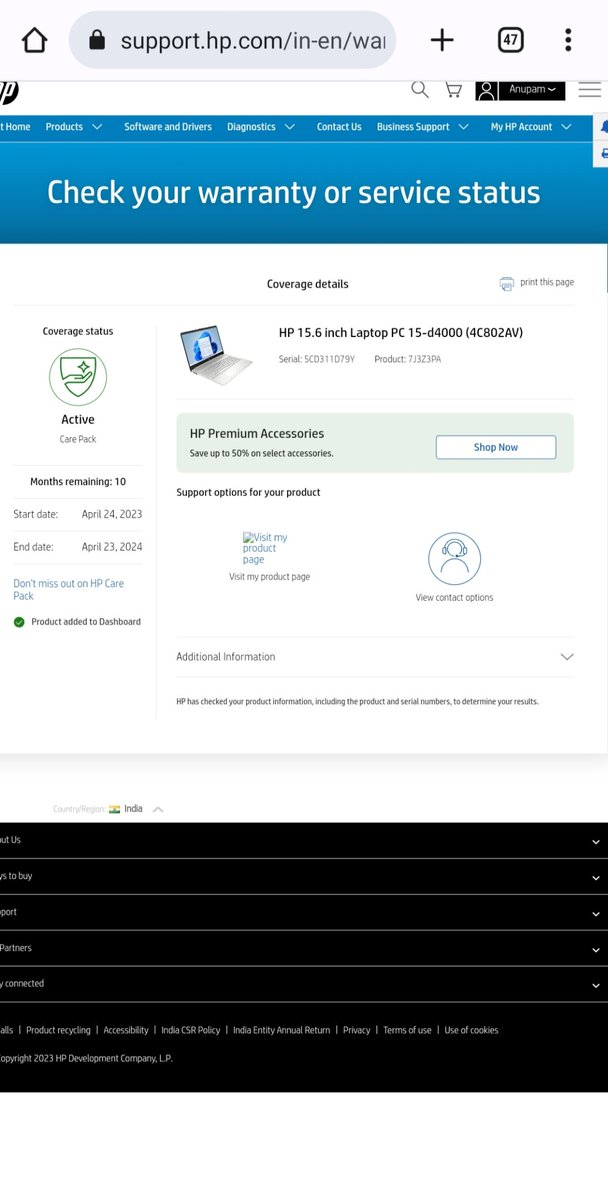Expand the Ways to buy footer section
Screen dimensions: 608x1200
tap(304, 877)
